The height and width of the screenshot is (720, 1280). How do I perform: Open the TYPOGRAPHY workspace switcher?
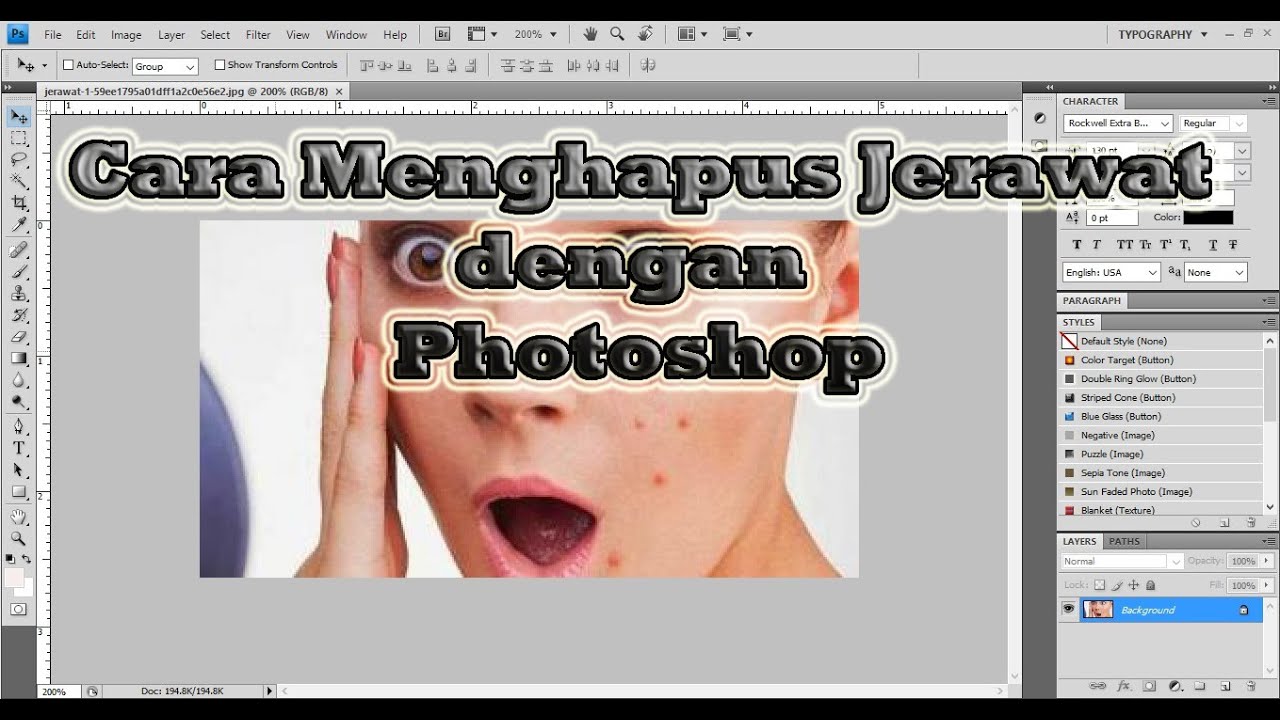tap(1163, 34)
